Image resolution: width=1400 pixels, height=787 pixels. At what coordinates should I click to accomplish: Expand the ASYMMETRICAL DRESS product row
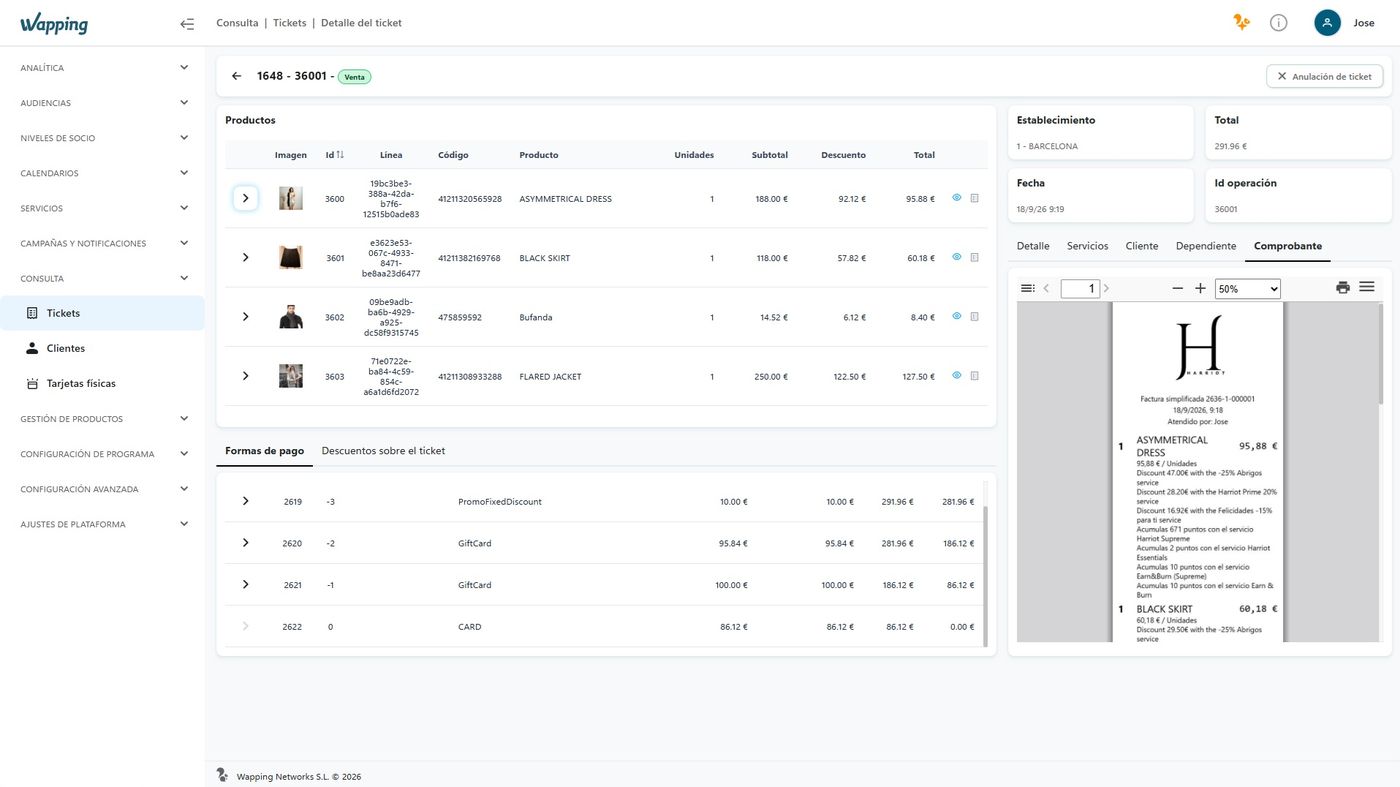[246, 198]
